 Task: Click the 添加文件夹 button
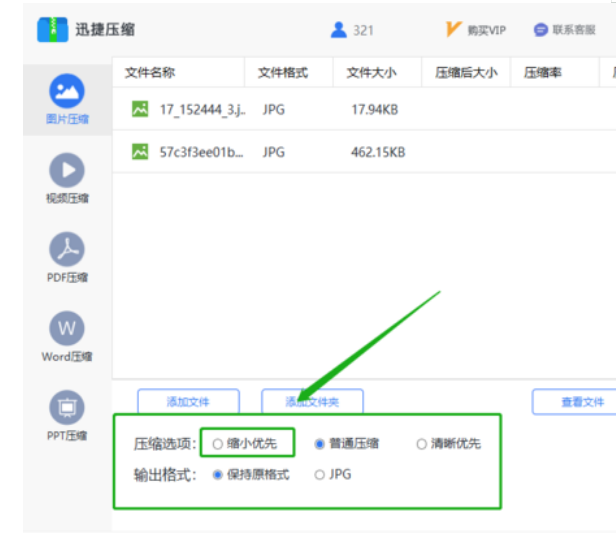(x=312, y=401)
